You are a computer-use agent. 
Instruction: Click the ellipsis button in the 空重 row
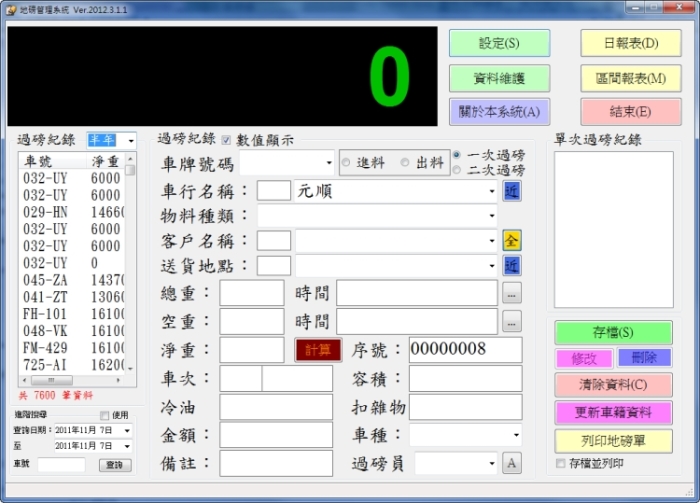(x=511, y=321)
